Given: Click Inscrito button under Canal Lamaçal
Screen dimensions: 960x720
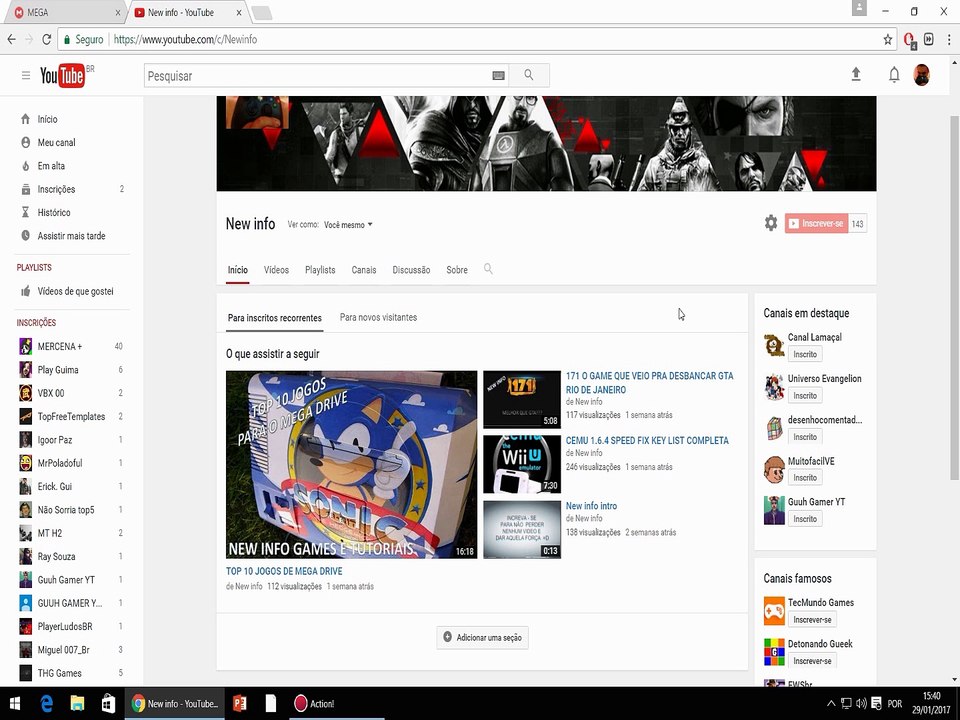Looking at the screenshot, I should click(804, 354).
